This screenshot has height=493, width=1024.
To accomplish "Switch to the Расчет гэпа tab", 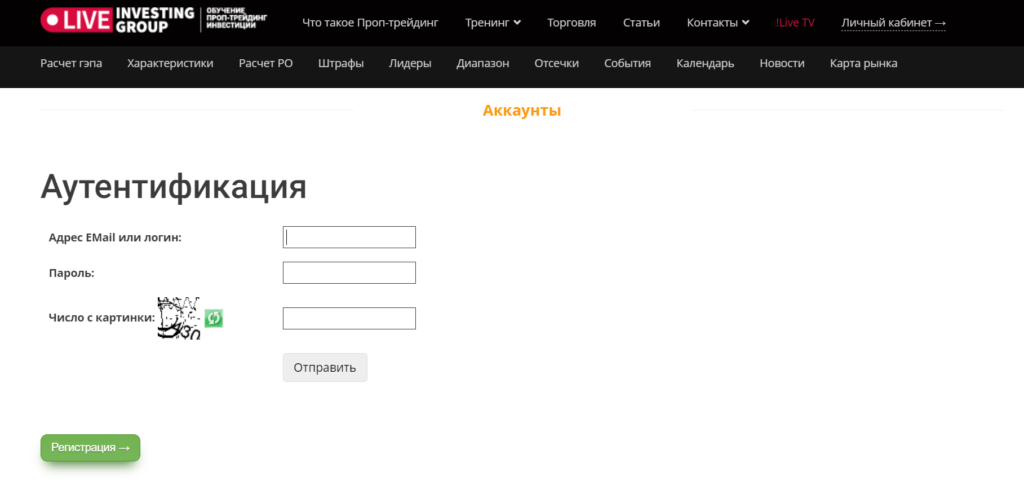I will click(71, 63).
